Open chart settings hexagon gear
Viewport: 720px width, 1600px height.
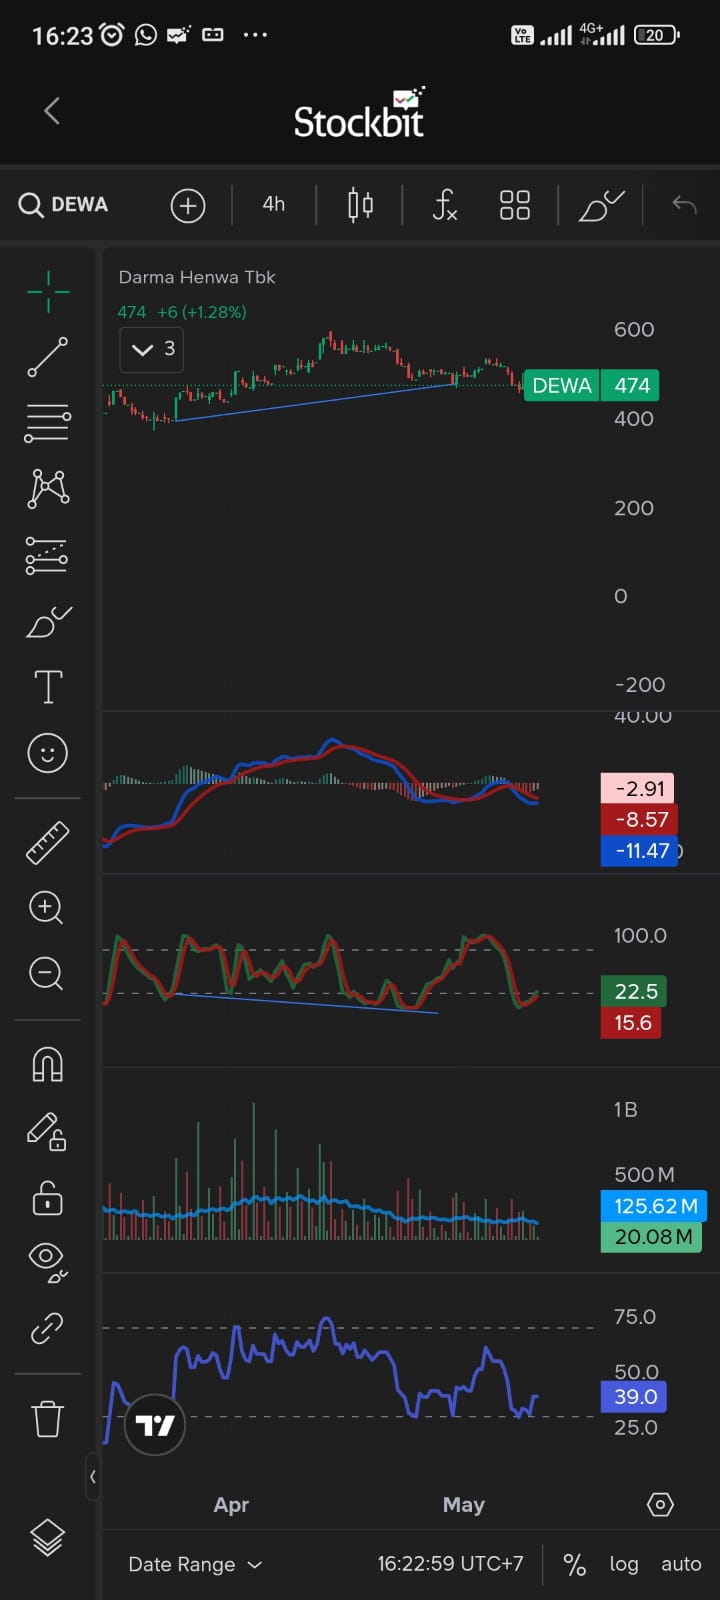[660, 1505]
